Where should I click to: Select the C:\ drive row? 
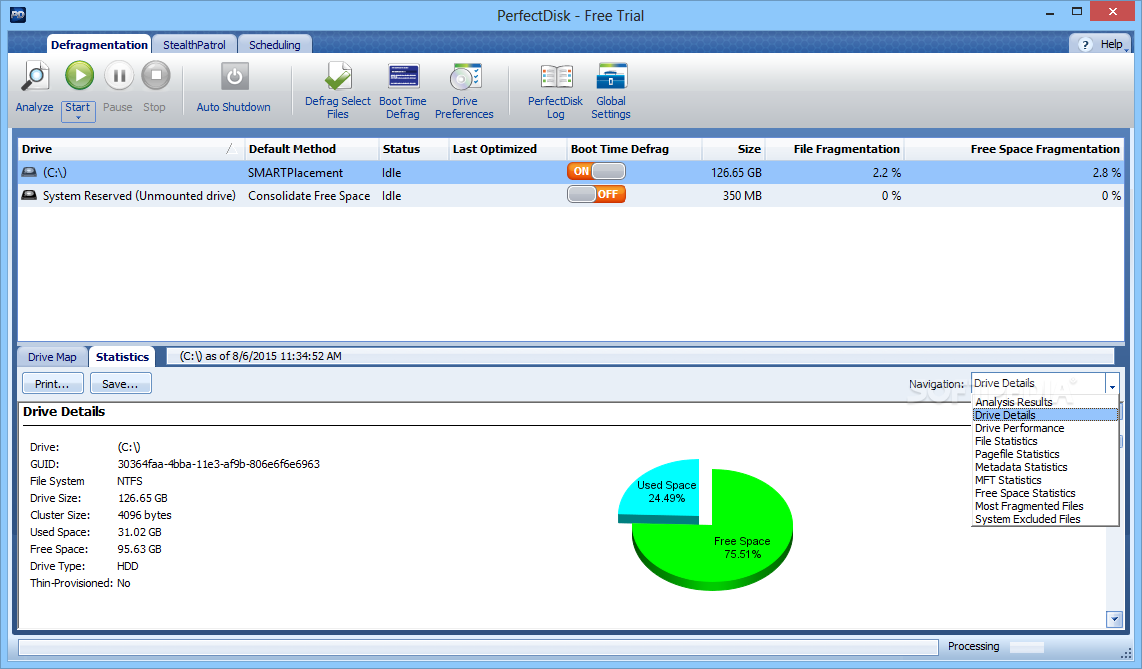tap(571, 173)
